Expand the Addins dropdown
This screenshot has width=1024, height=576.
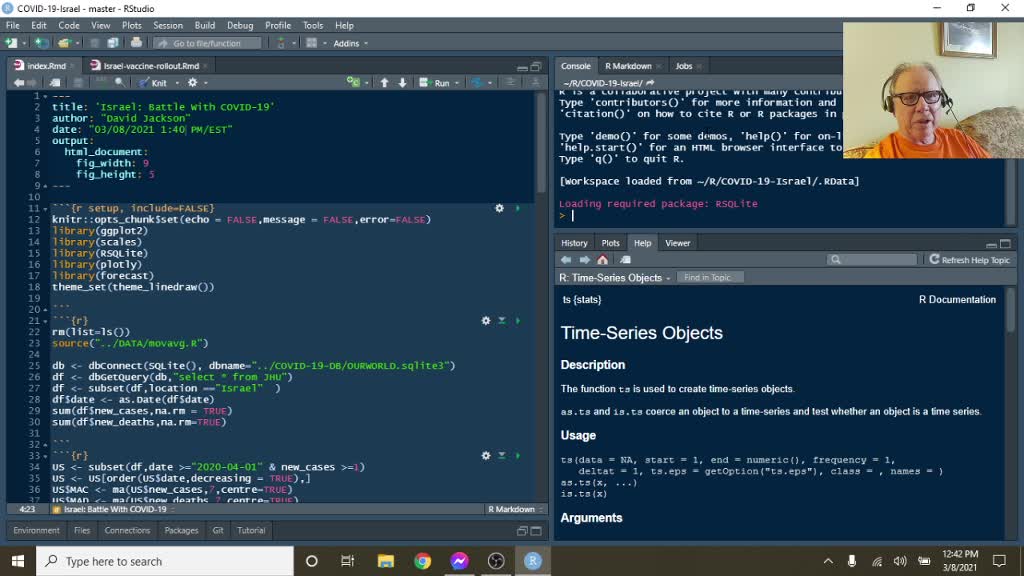351,43
